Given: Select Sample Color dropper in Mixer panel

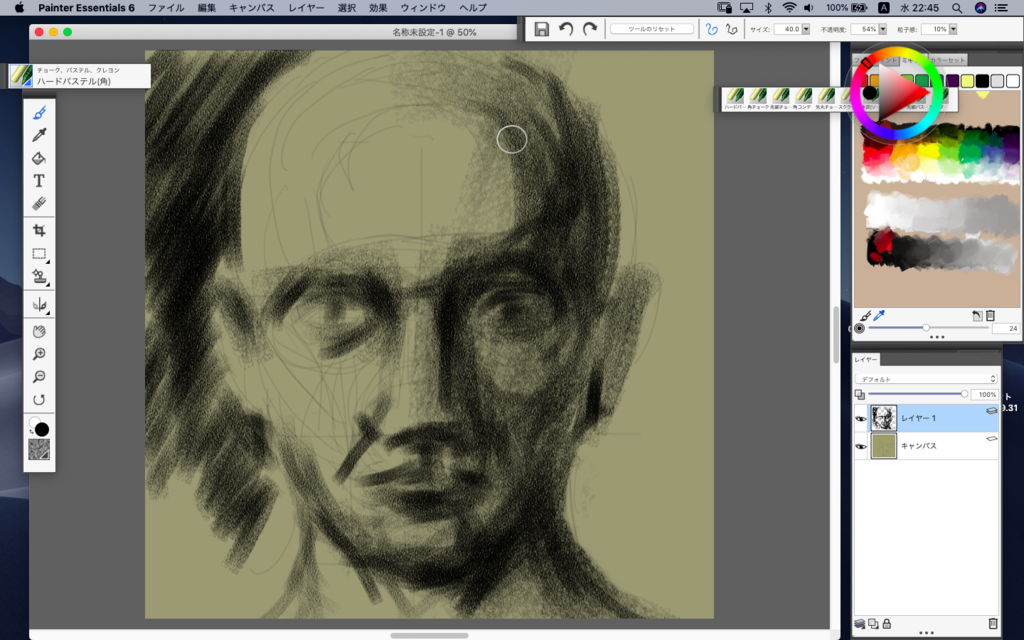Looking at the screenshot, I should [880, 316].
